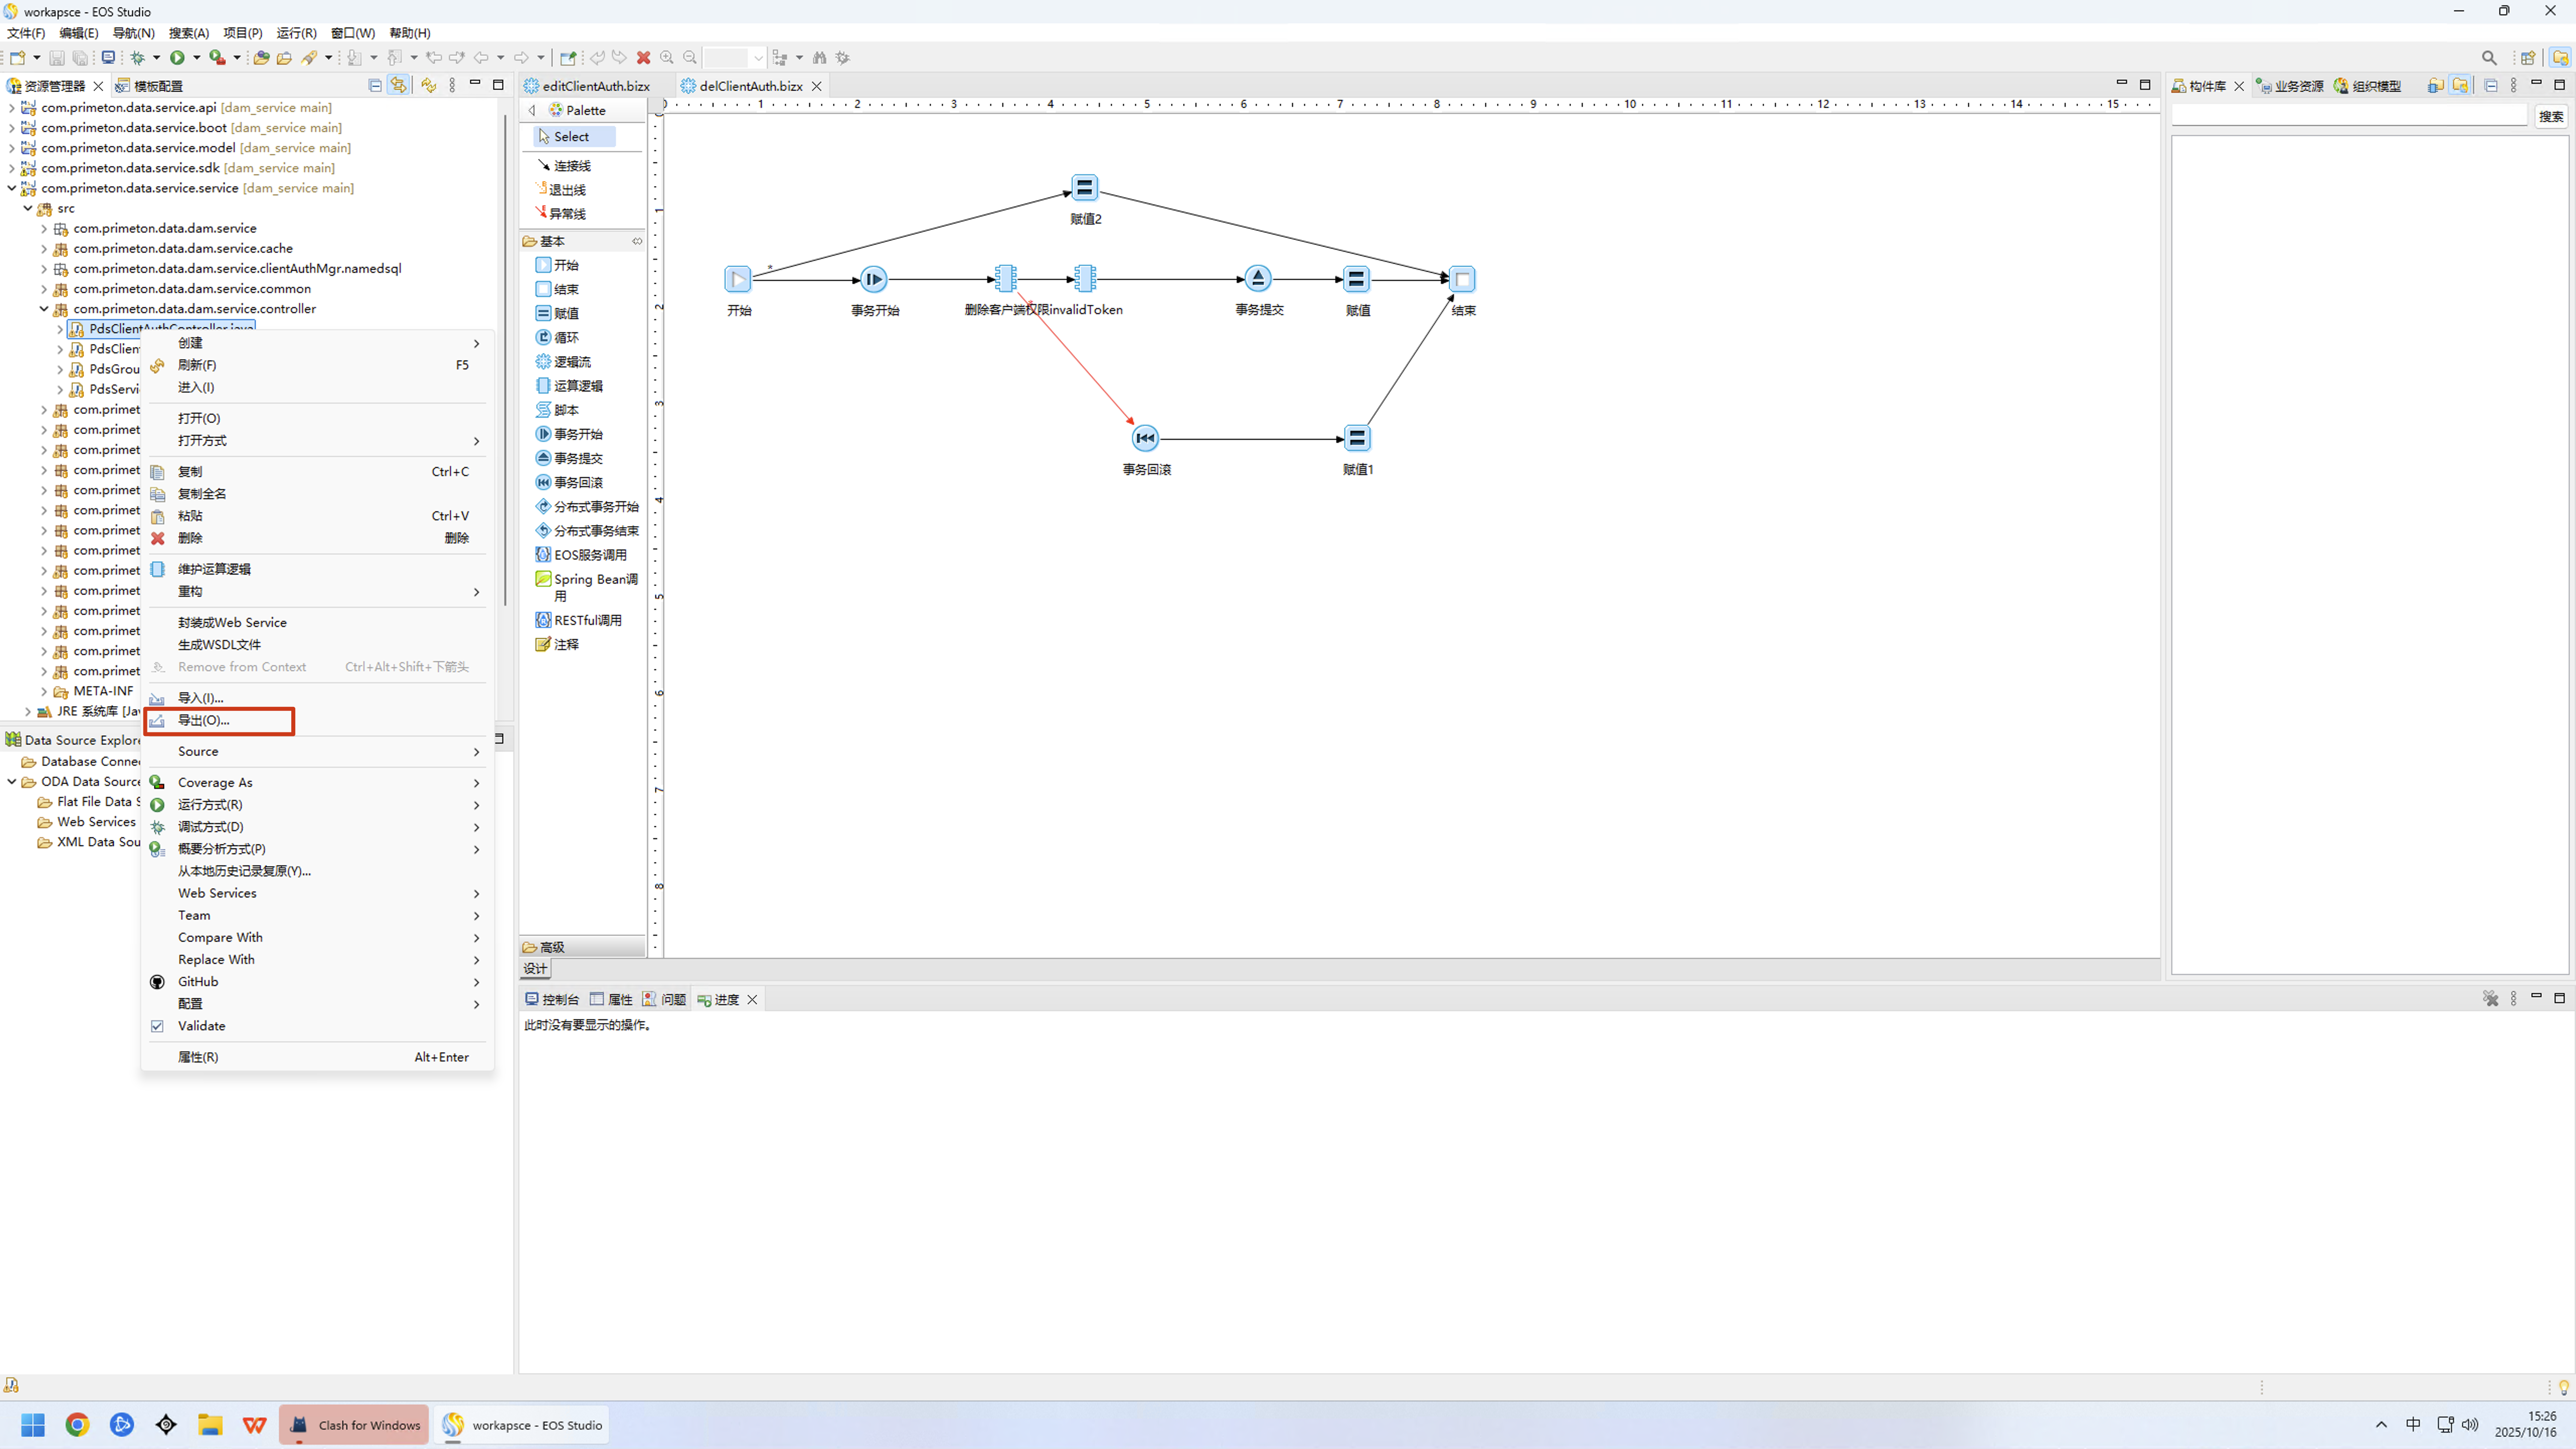
Task: Pick the 连接线 connector tool
Action: point(571,166)
